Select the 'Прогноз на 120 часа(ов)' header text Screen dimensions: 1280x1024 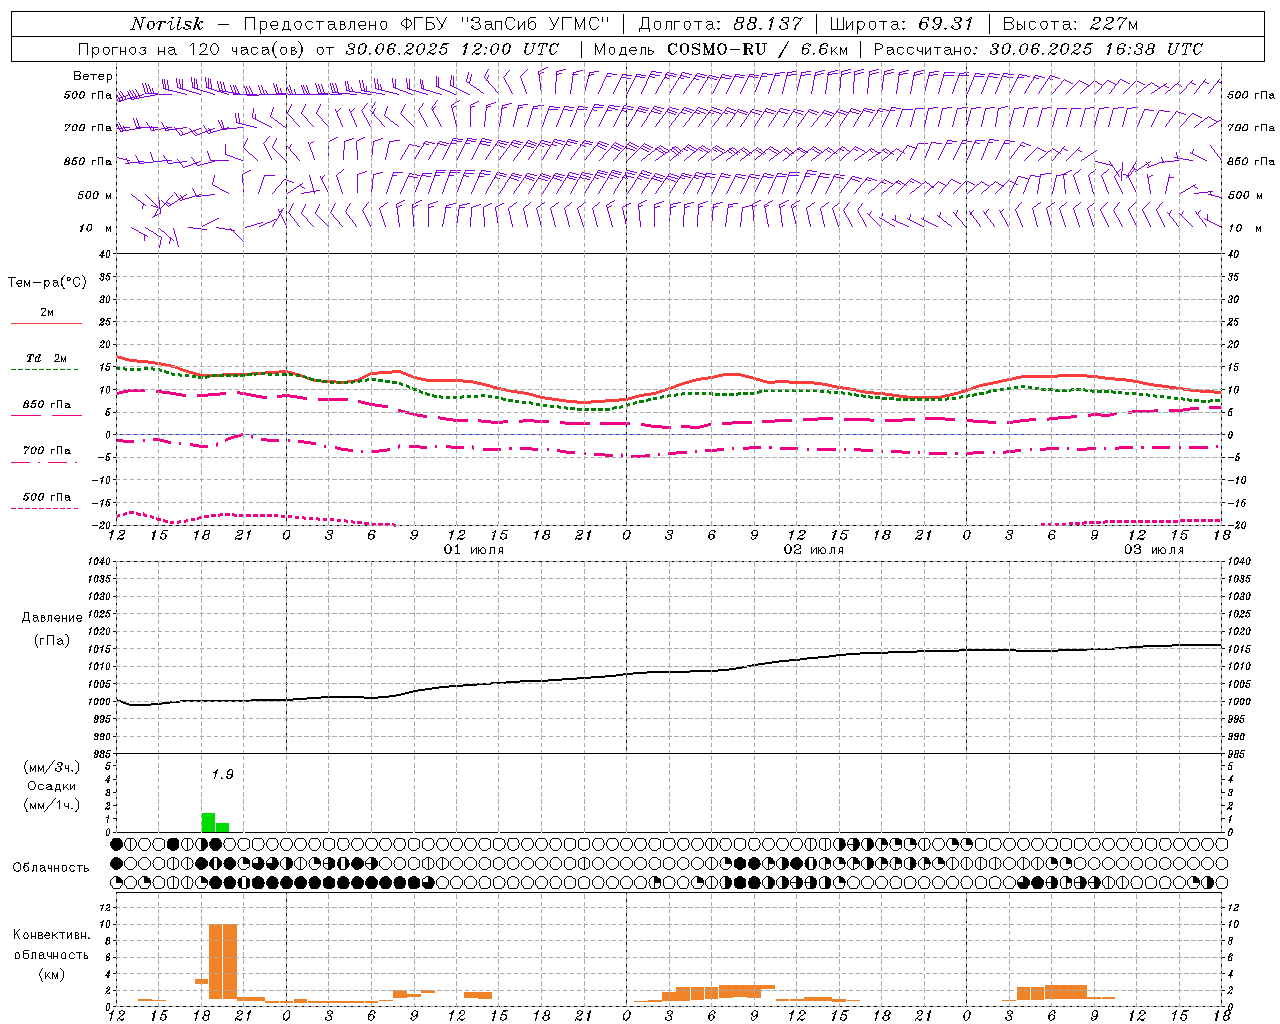[192, 49]
